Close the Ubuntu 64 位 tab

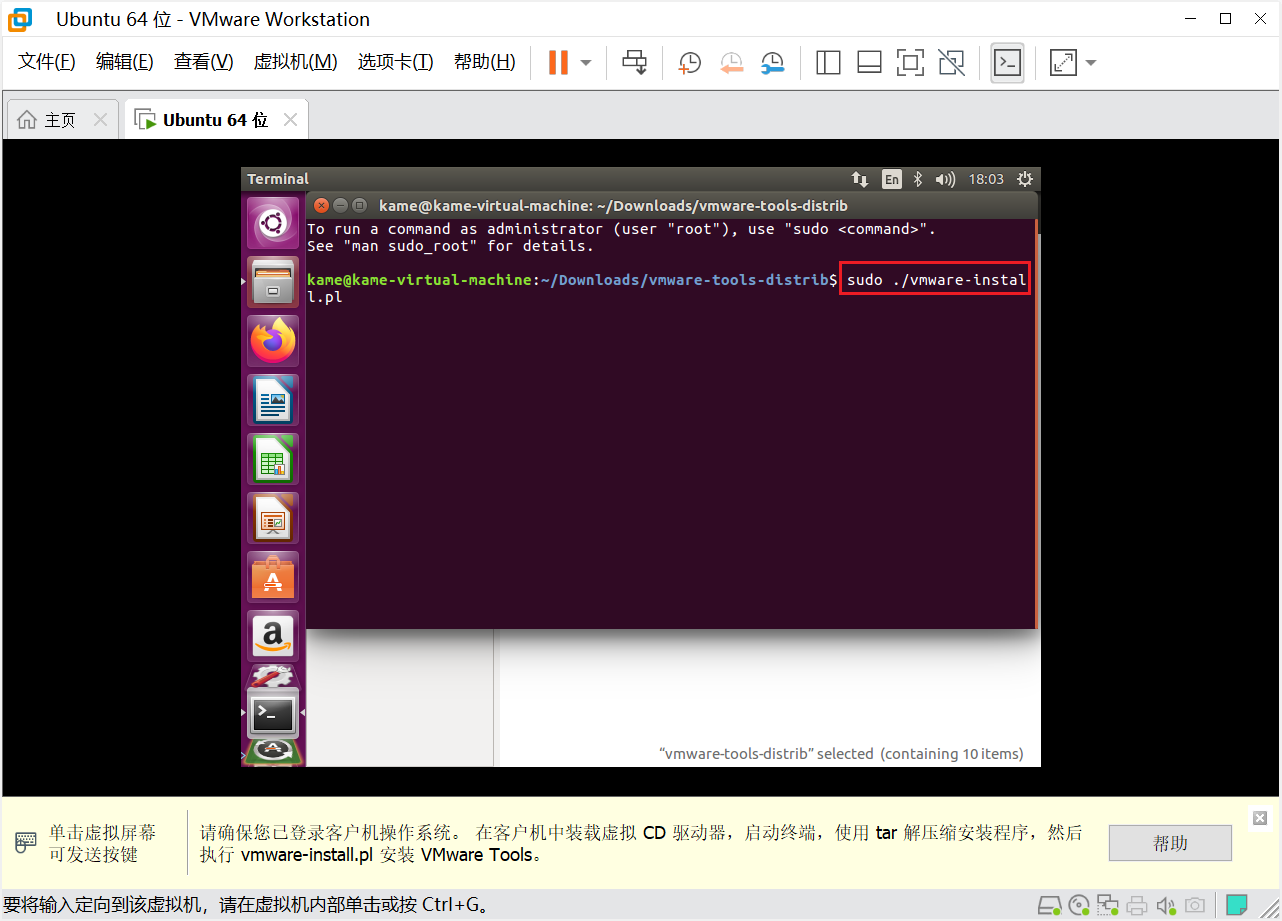click(x=290, y=120)
